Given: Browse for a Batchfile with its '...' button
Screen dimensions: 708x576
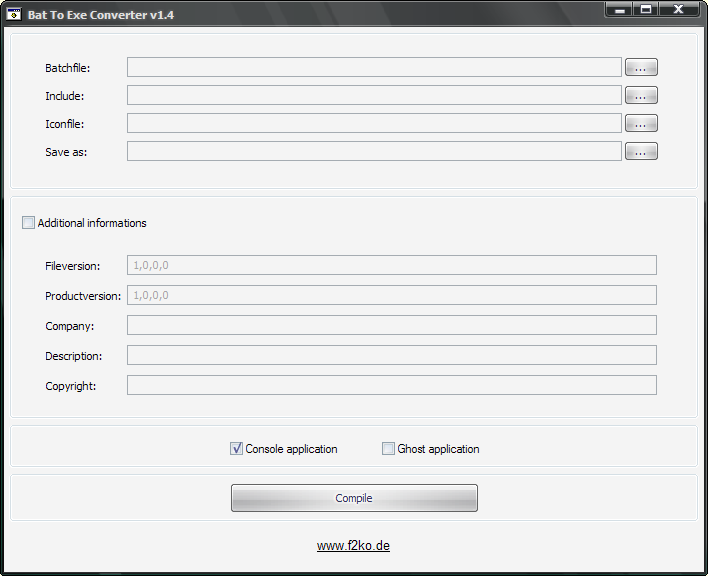Looking at the screenshot, I should pyautogui.click(x=641, y=67).
